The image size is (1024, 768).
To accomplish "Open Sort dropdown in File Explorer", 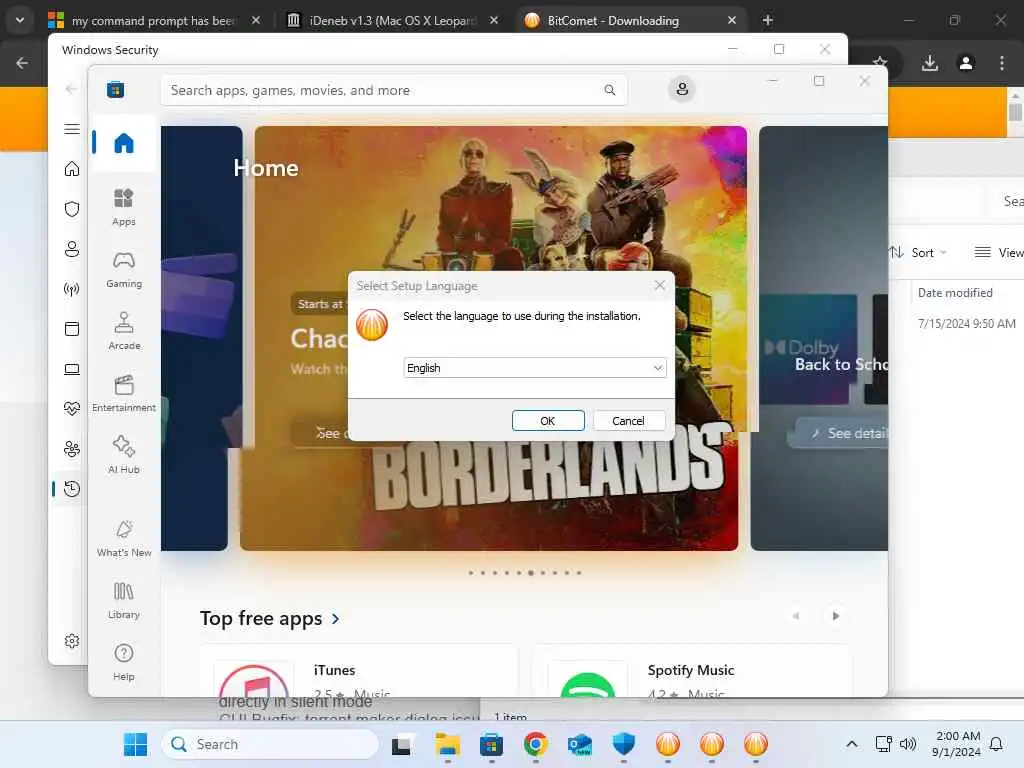I will coord(918,253).
